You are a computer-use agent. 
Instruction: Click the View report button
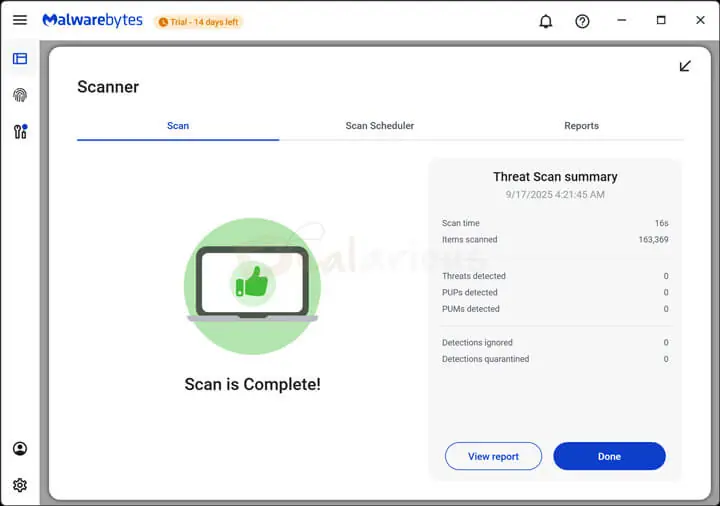click(493, 456)
